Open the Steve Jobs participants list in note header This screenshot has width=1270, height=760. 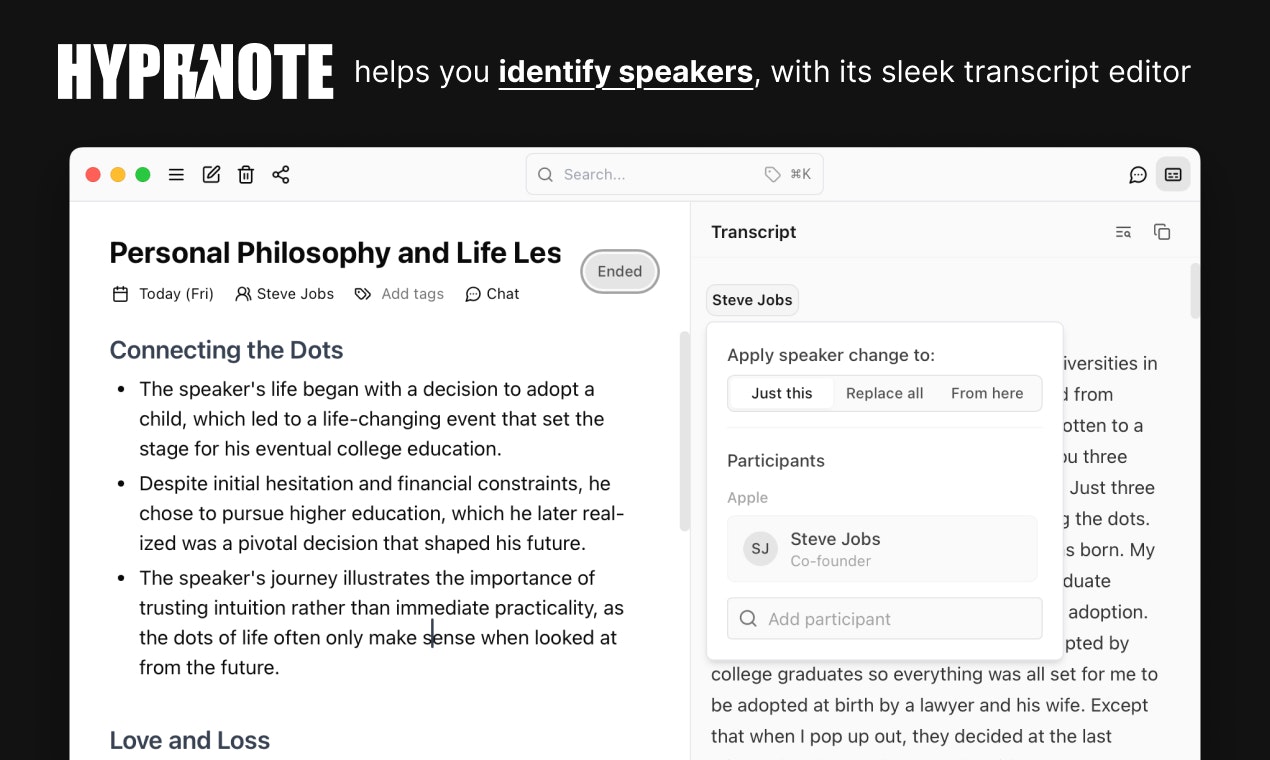pos(285,294)
